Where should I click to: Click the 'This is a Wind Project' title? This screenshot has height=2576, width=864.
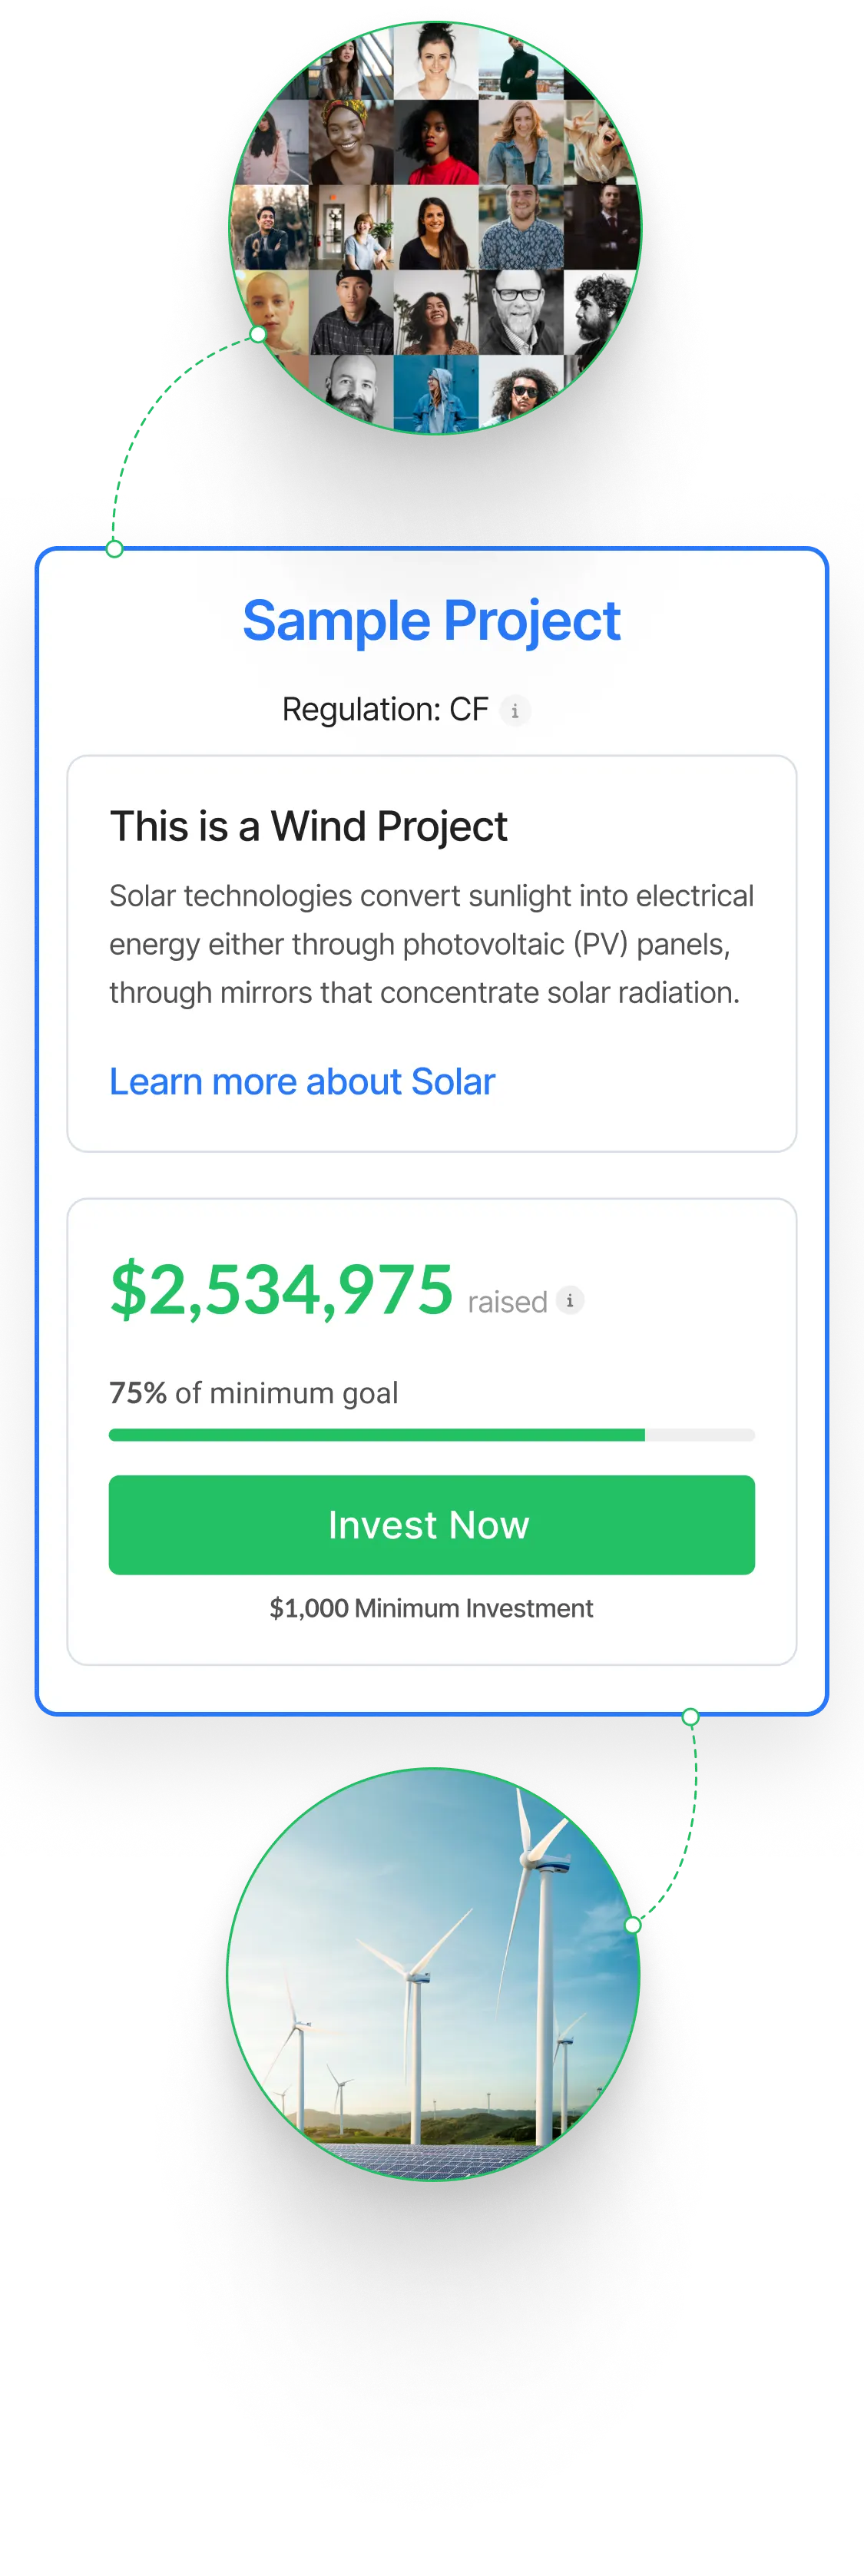tap(309, 826)
